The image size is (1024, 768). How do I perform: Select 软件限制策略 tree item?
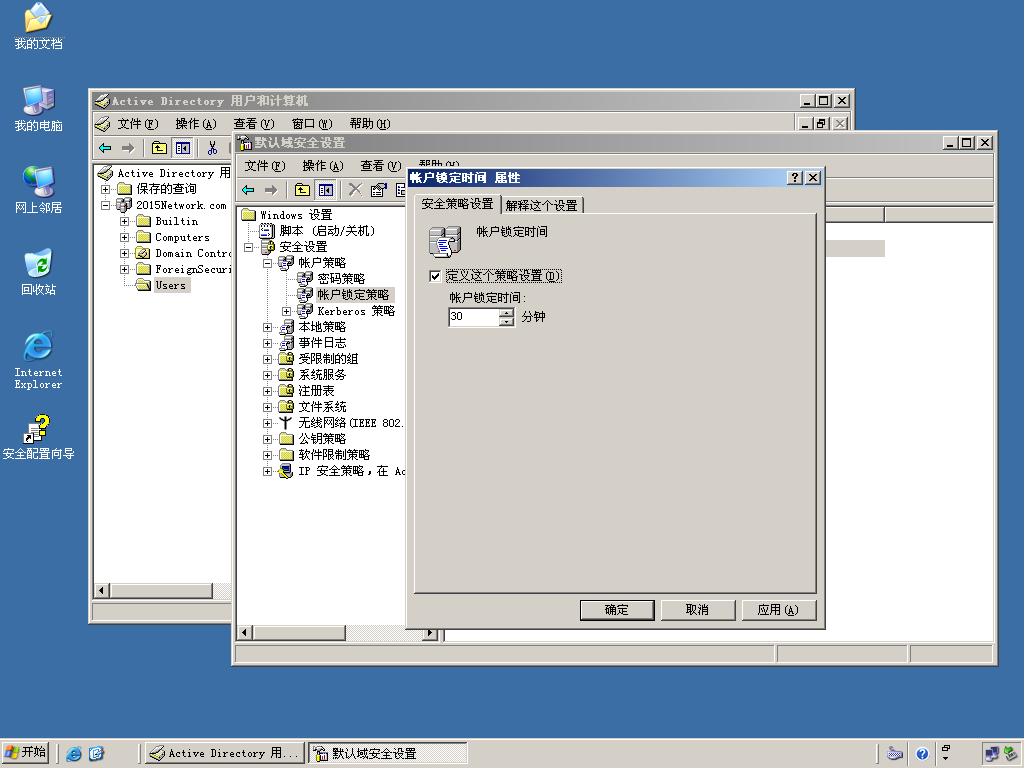point(334,455)
